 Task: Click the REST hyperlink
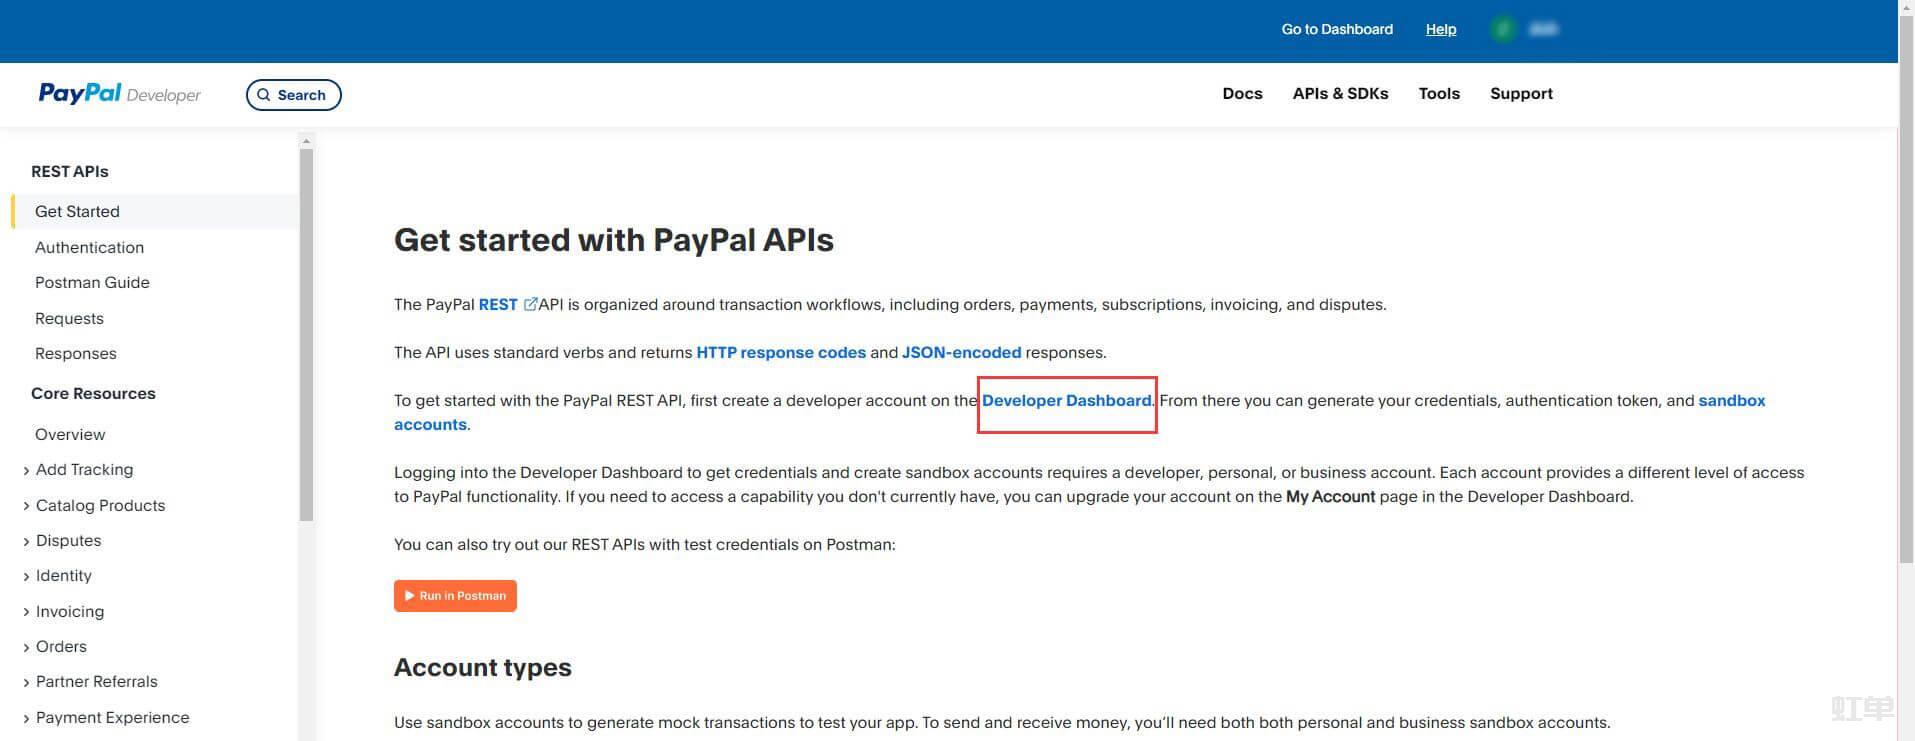(498, 304)
